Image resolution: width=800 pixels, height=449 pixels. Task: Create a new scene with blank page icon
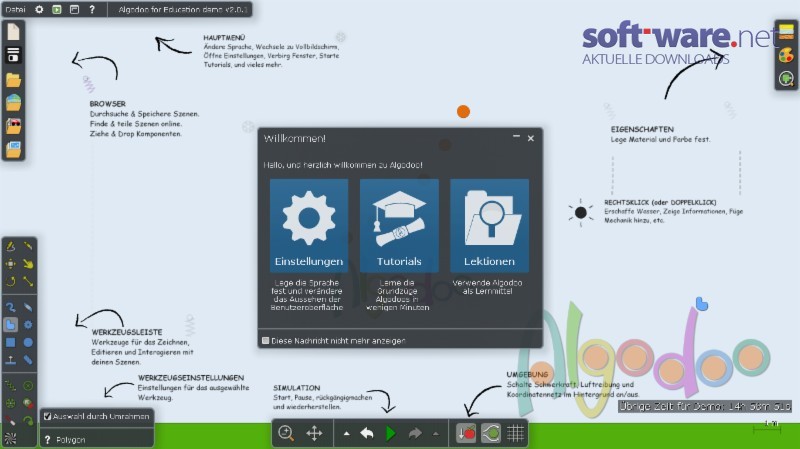[x=13, y=31]
